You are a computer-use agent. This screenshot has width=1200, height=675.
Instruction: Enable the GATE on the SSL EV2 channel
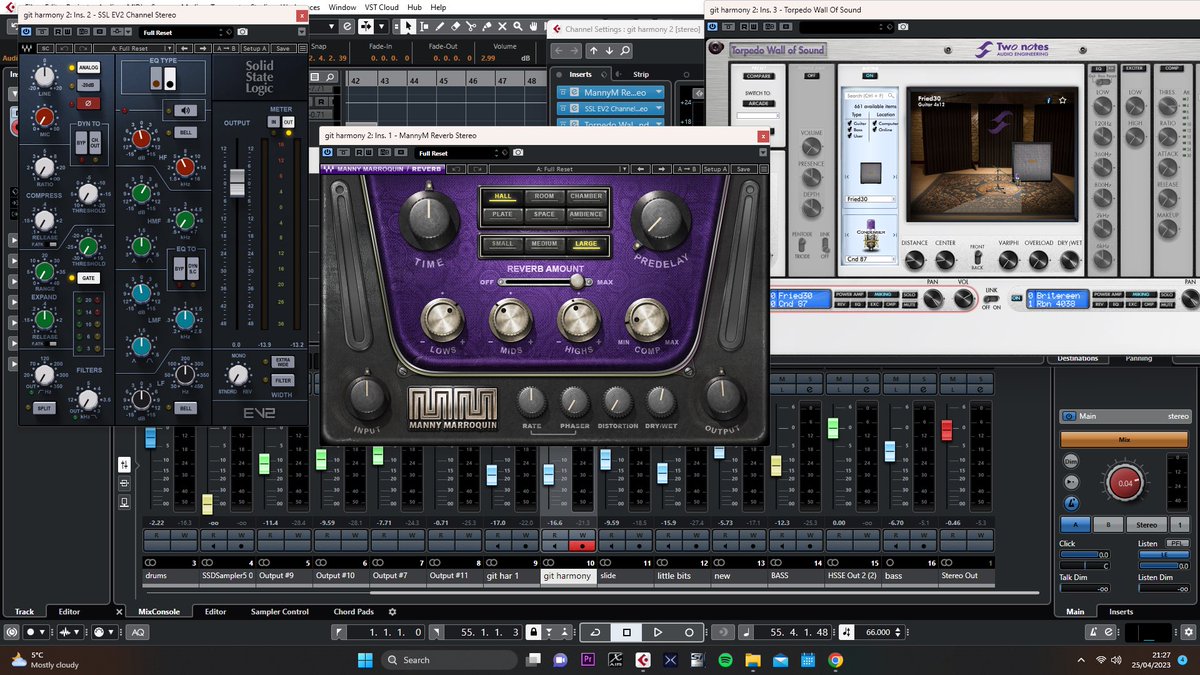click(88, 277)
